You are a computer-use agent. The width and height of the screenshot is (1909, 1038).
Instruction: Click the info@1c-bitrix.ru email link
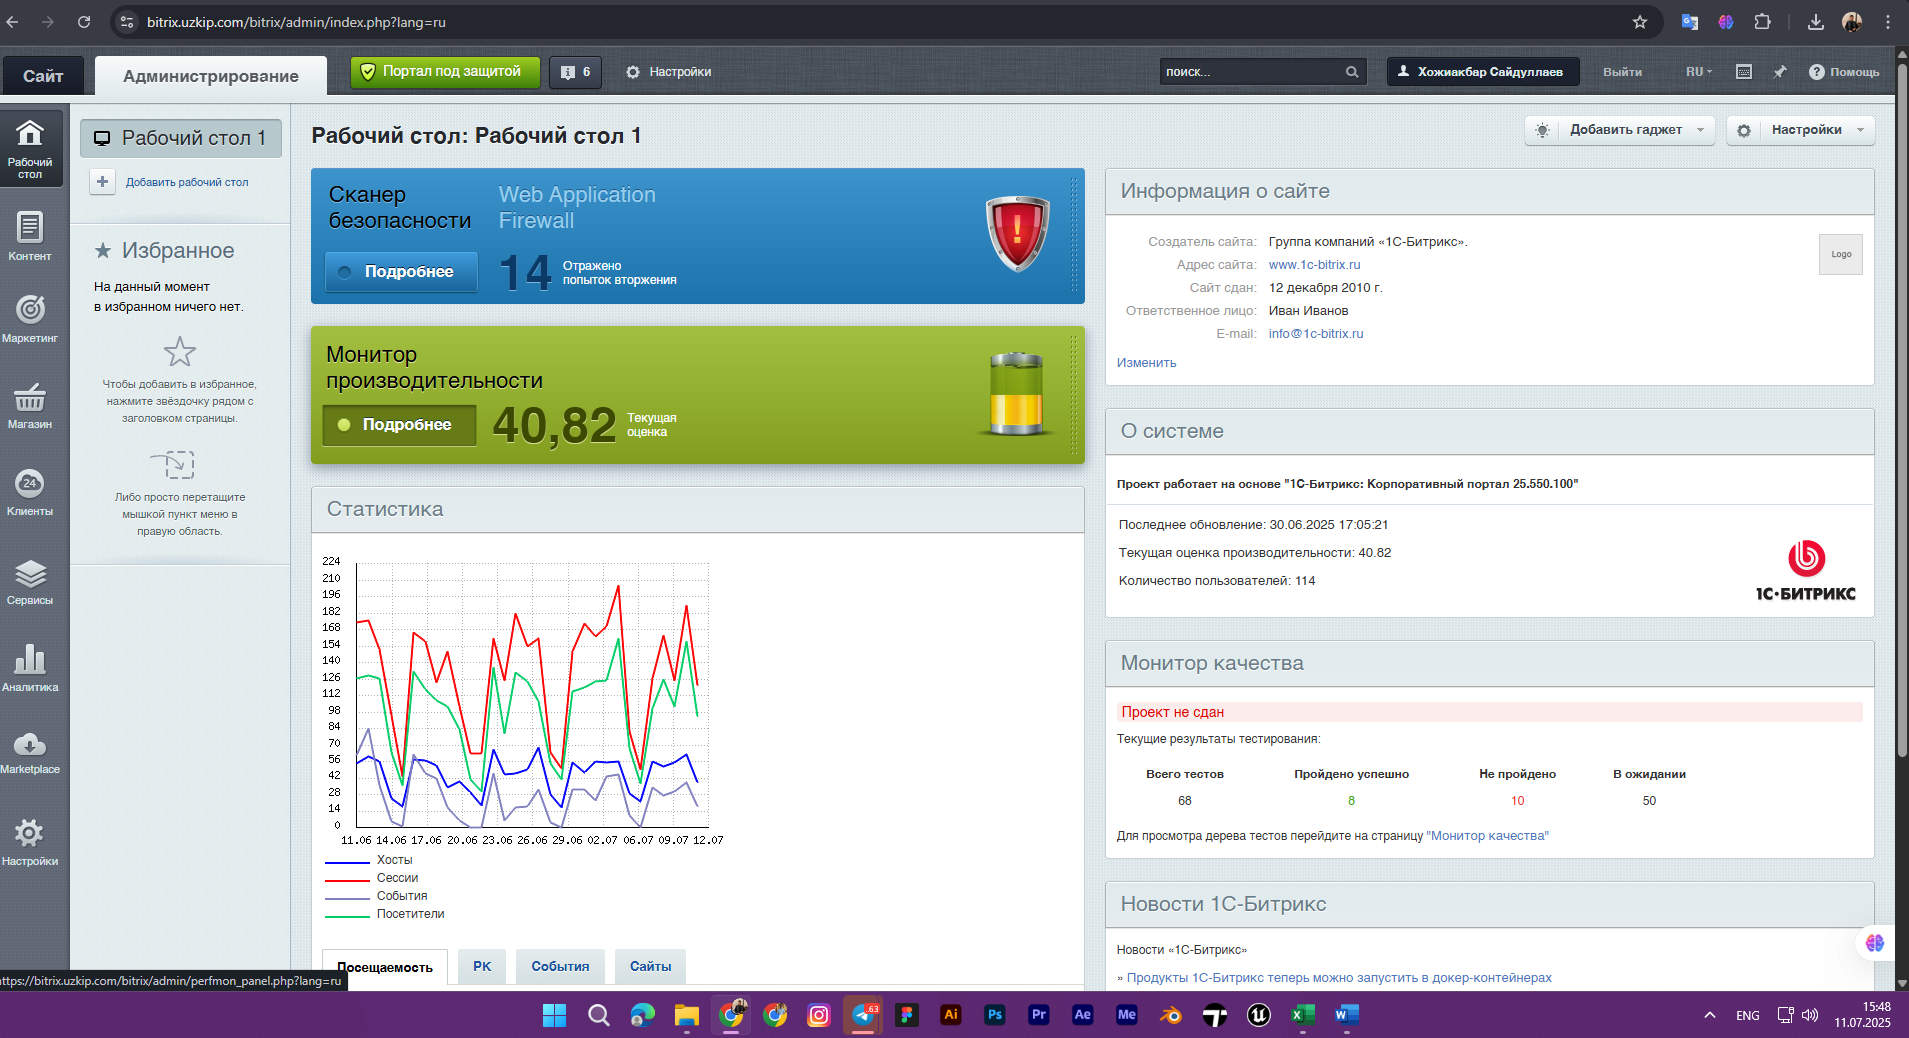[x=1316, y=334]
